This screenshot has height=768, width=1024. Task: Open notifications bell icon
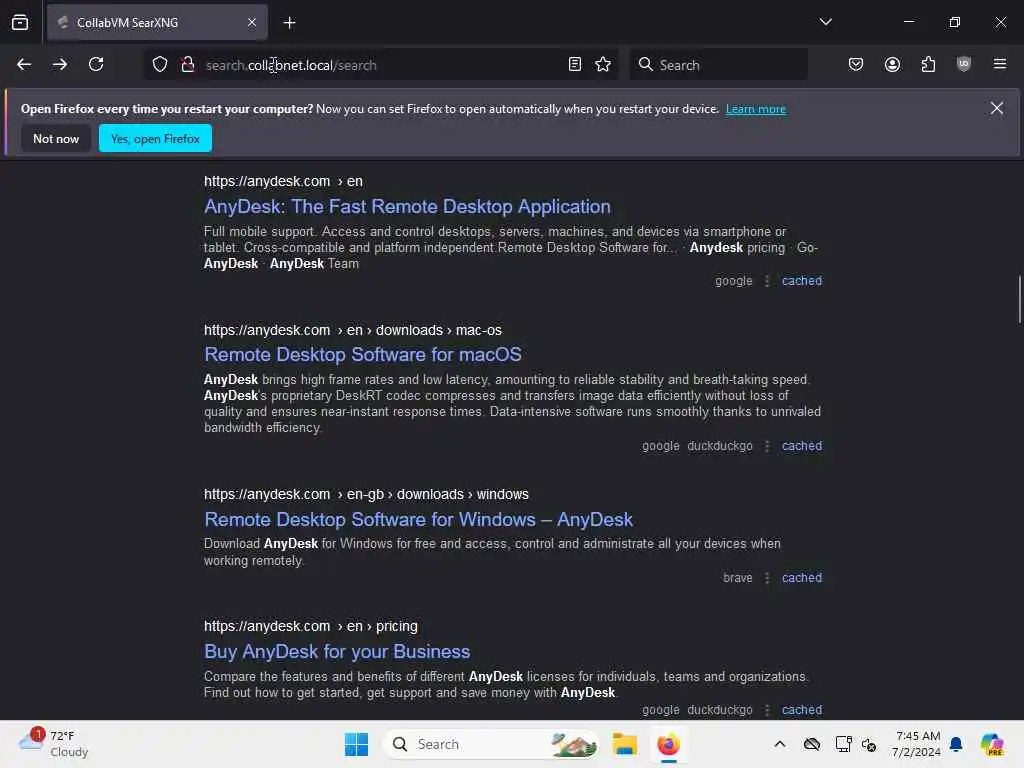pos(956,744)
